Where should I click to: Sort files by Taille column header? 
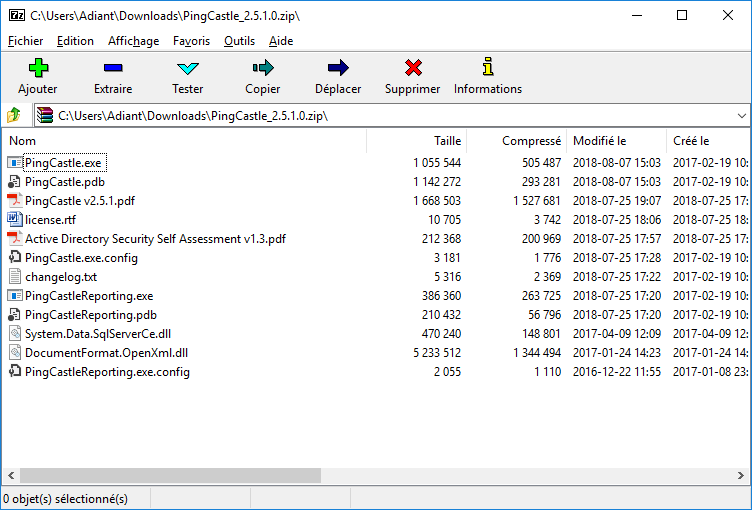pos(417,141)
